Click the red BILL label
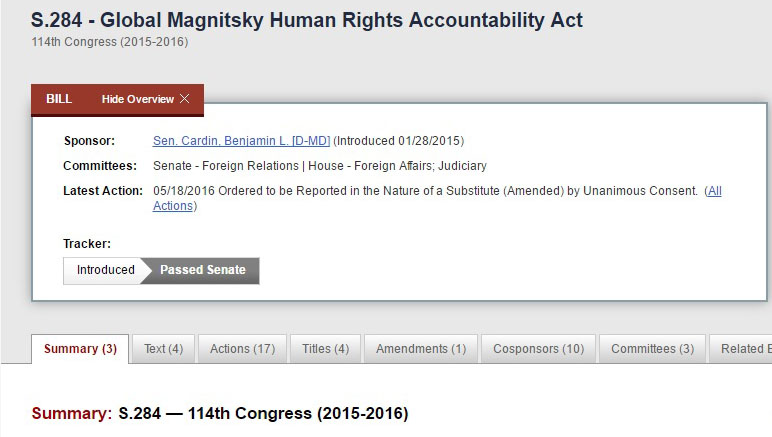The image size is (772, 437). tap(59, 99)
